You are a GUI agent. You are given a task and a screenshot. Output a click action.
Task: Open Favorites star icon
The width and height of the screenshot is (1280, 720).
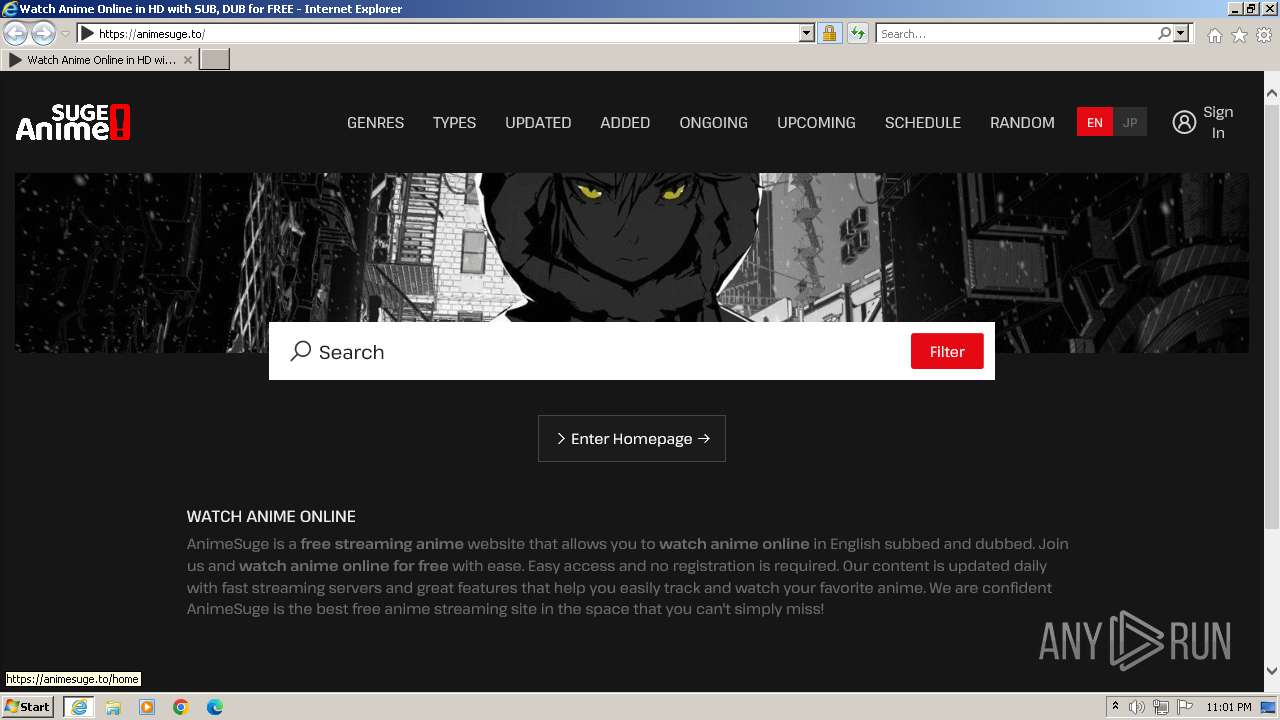(1239, 35)
